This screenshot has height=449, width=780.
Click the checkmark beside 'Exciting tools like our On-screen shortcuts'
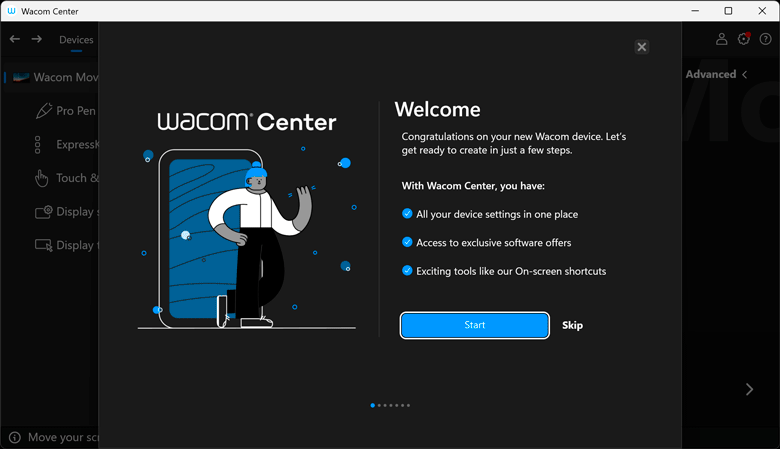(407, 270)
